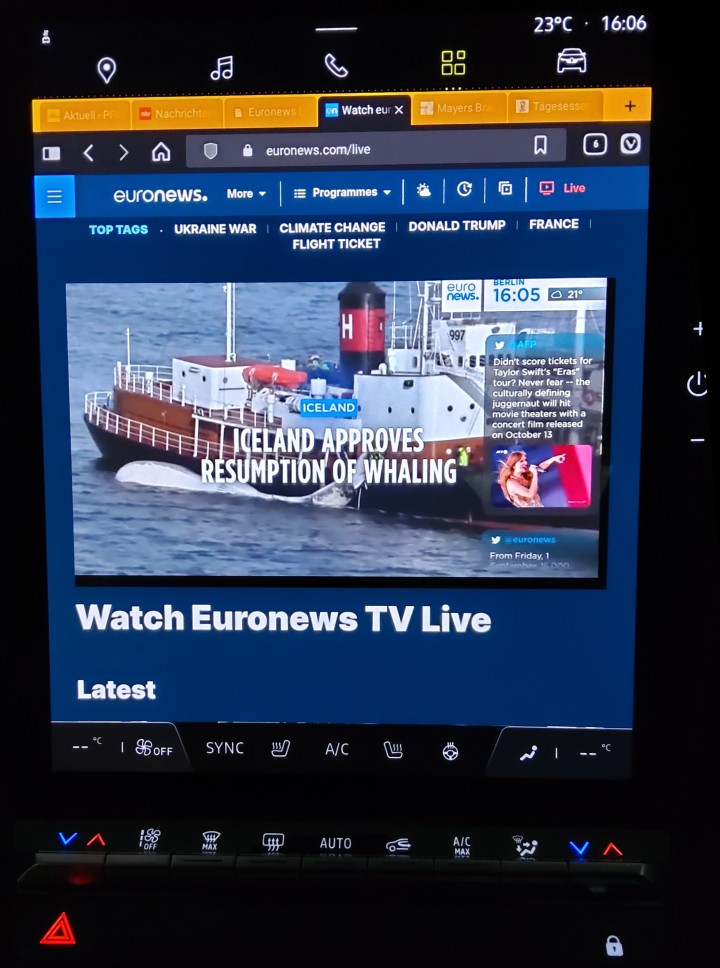Switch to the Nachrichten browser tab
Screen dimensions: 720x968
[x=177, y=114]
